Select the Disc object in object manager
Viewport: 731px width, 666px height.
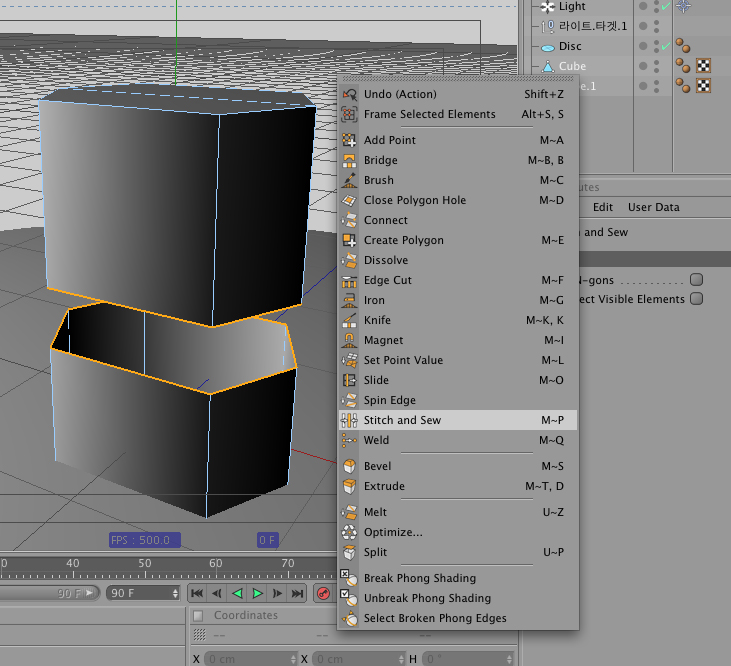click(x=570, y=46)
